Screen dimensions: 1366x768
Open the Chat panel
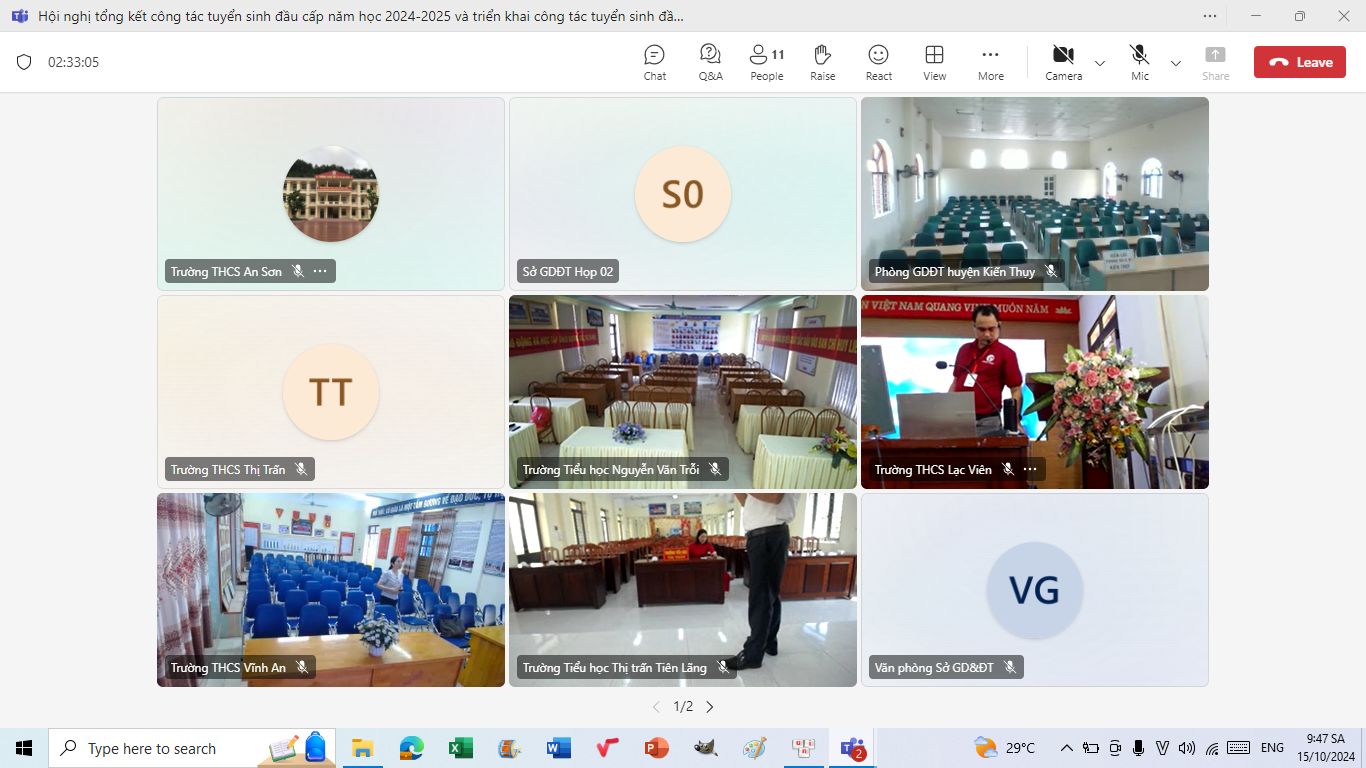(x=654, y=62)
